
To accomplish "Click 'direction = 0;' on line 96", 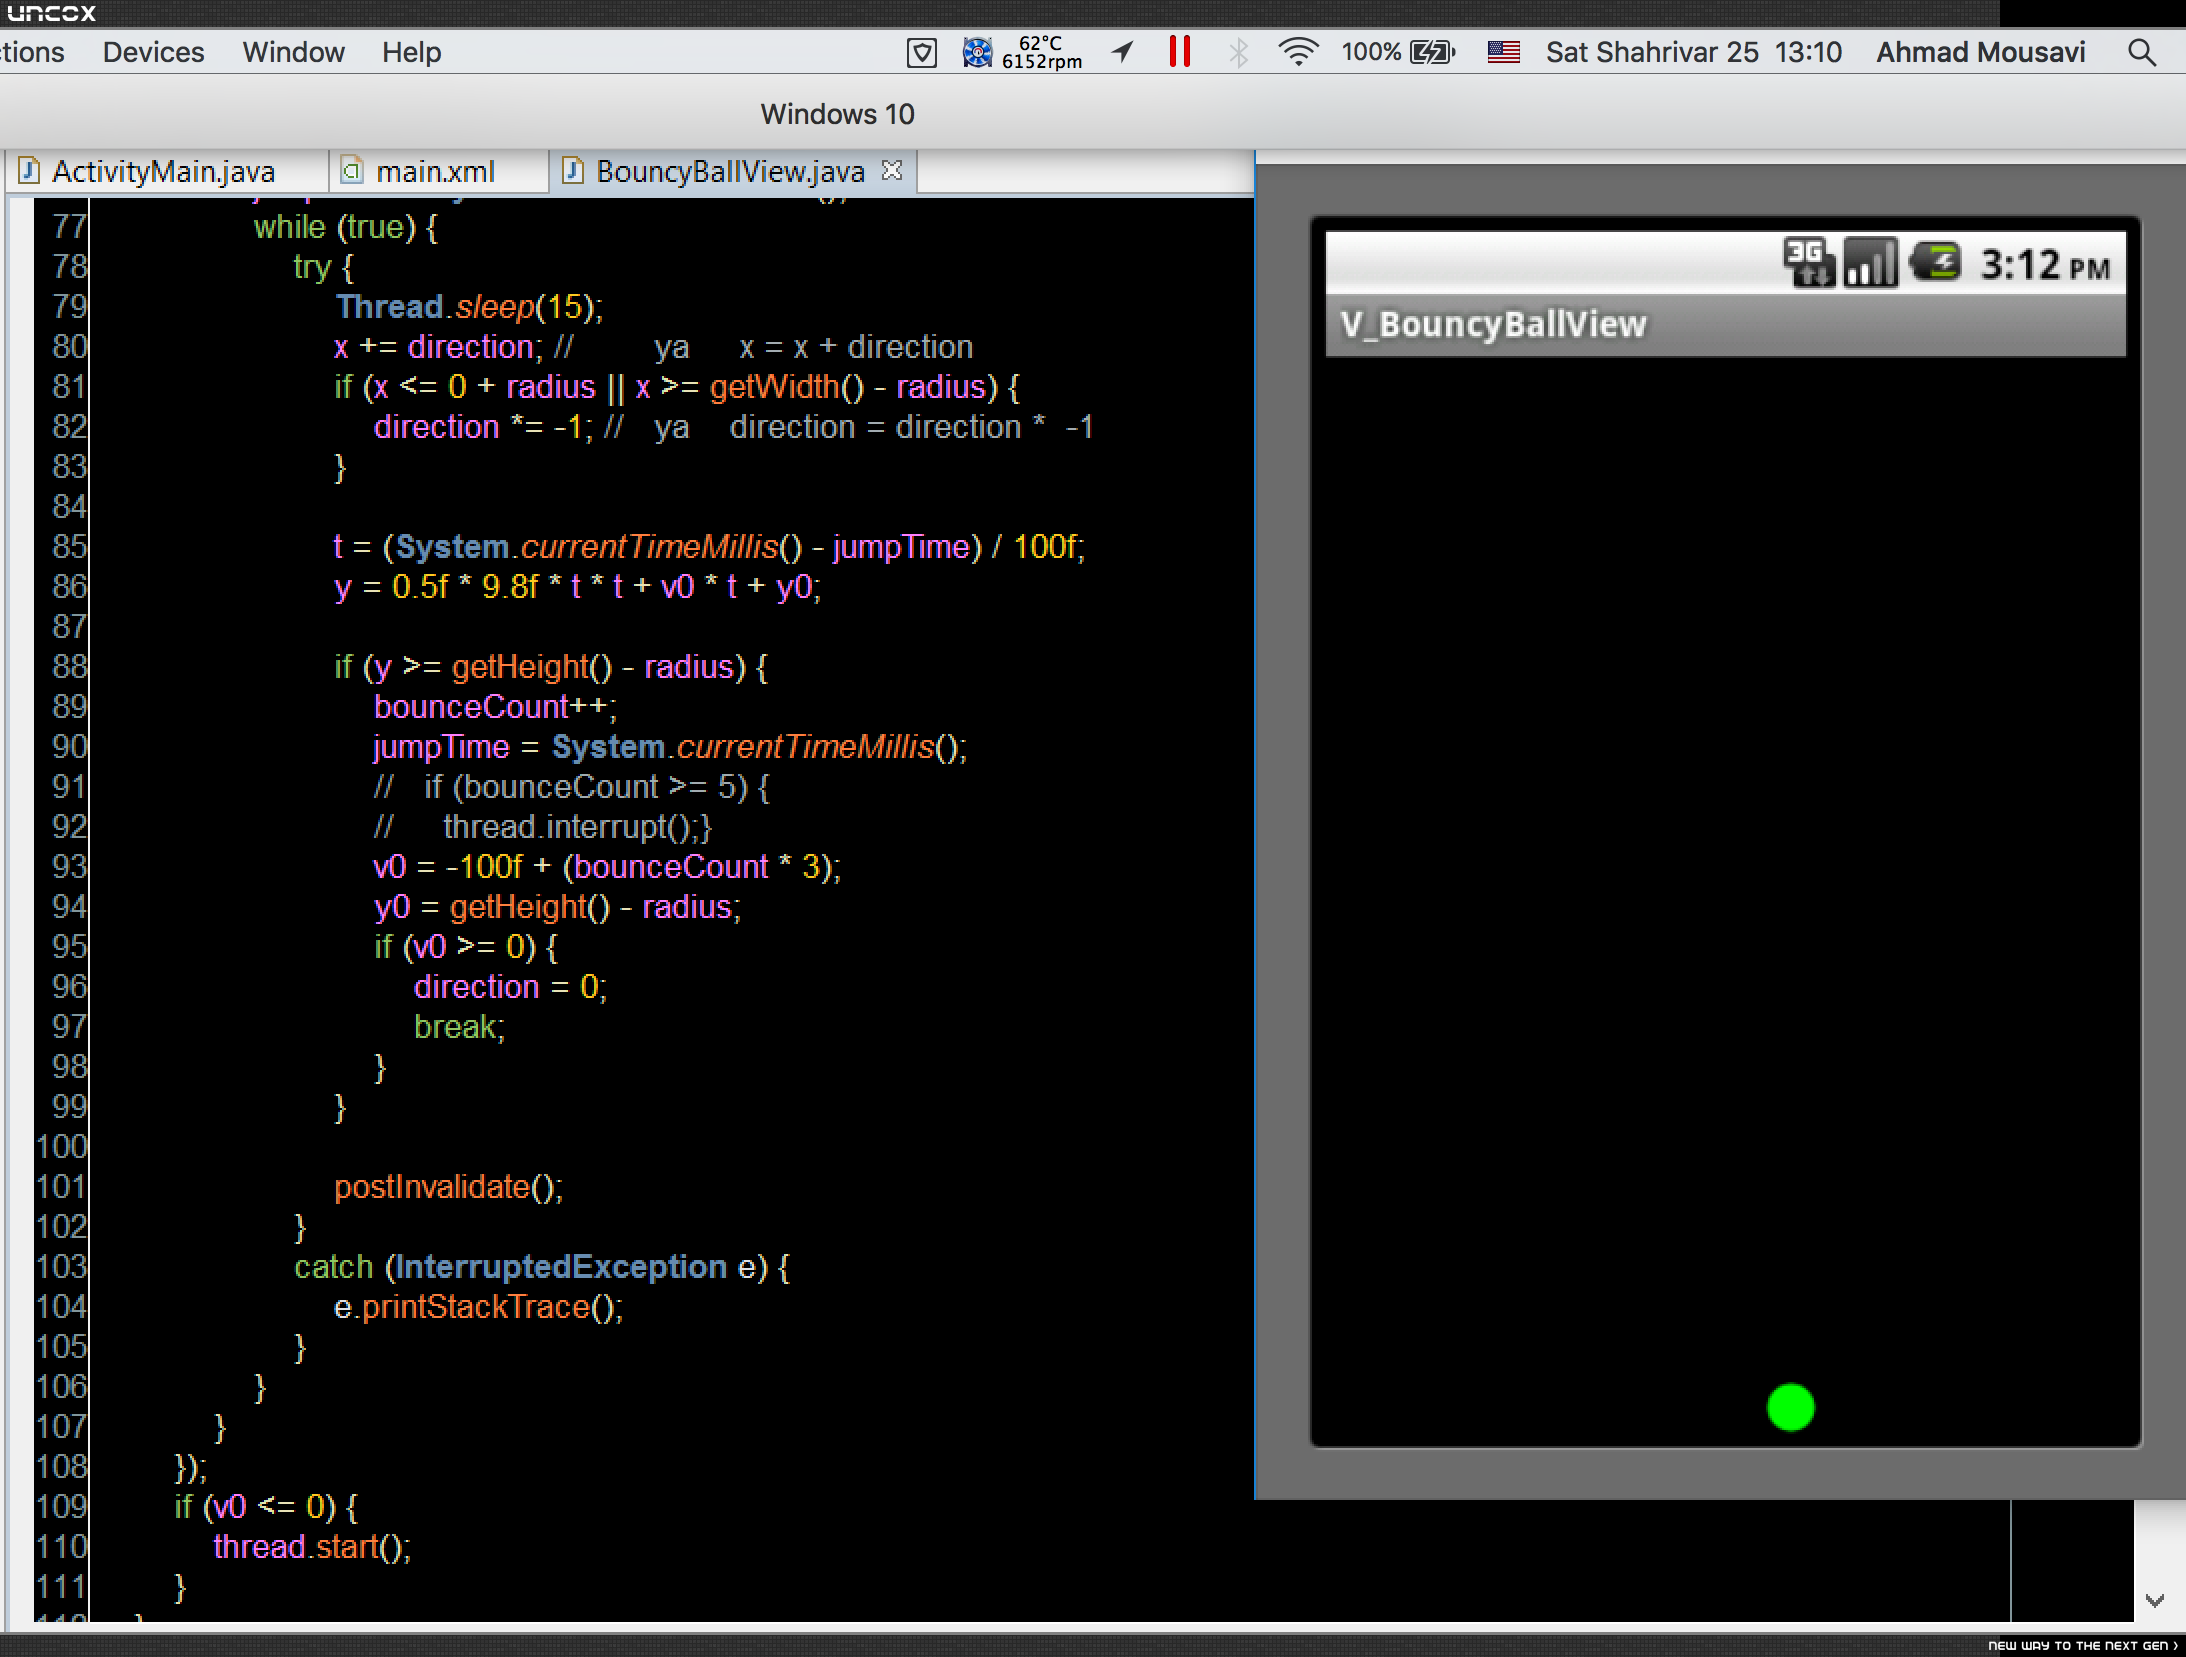I will pyautogui.click(x=510, y=987).
